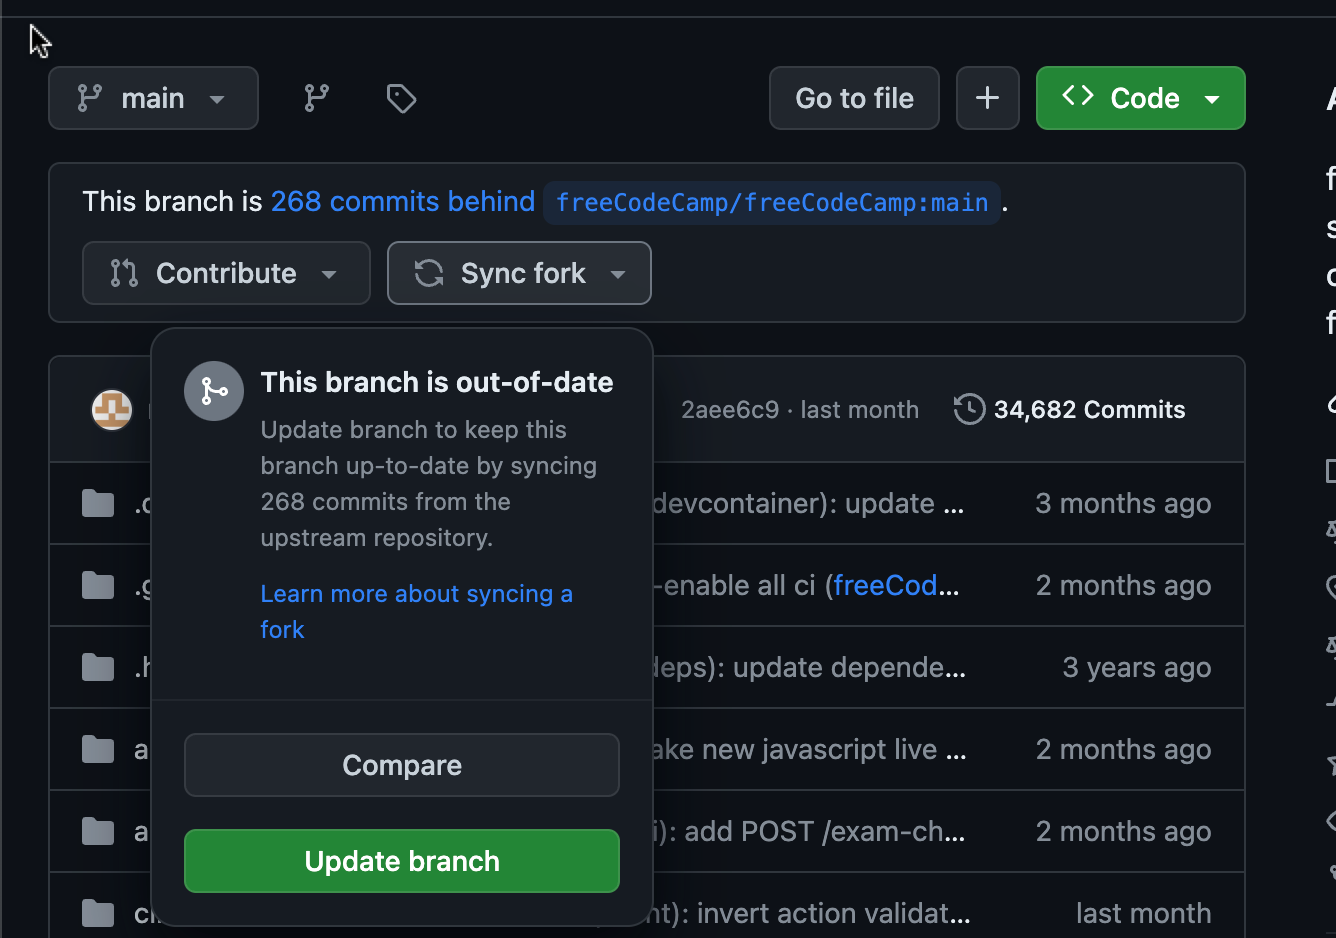The image size is (1336, 938).
Task: Open the green Code dropdown
Action: [1140, 98]
